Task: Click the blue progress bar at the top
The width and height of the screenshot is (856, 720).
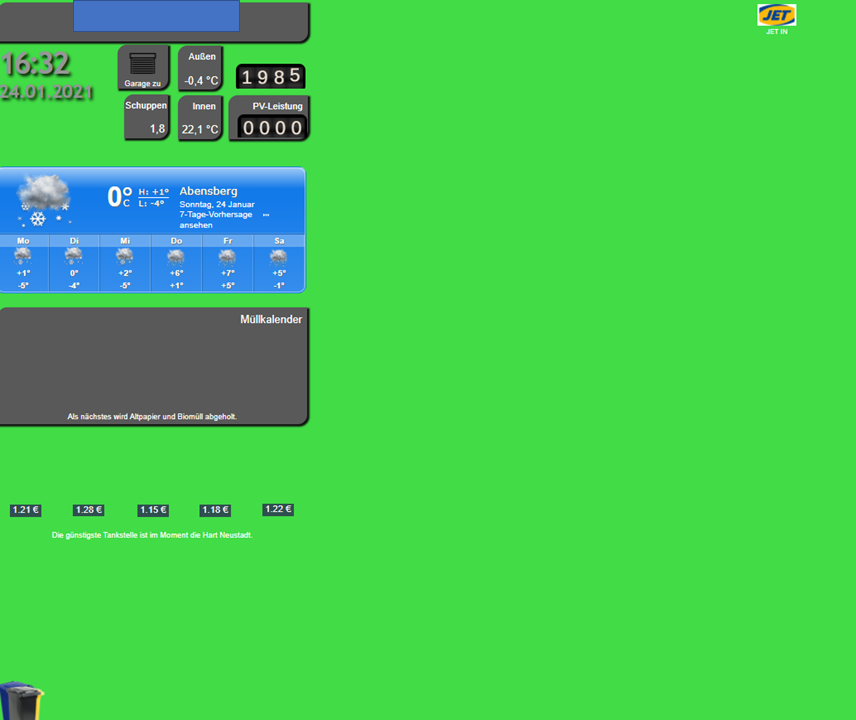Action: pyautogui.click(x=155, y=17)
